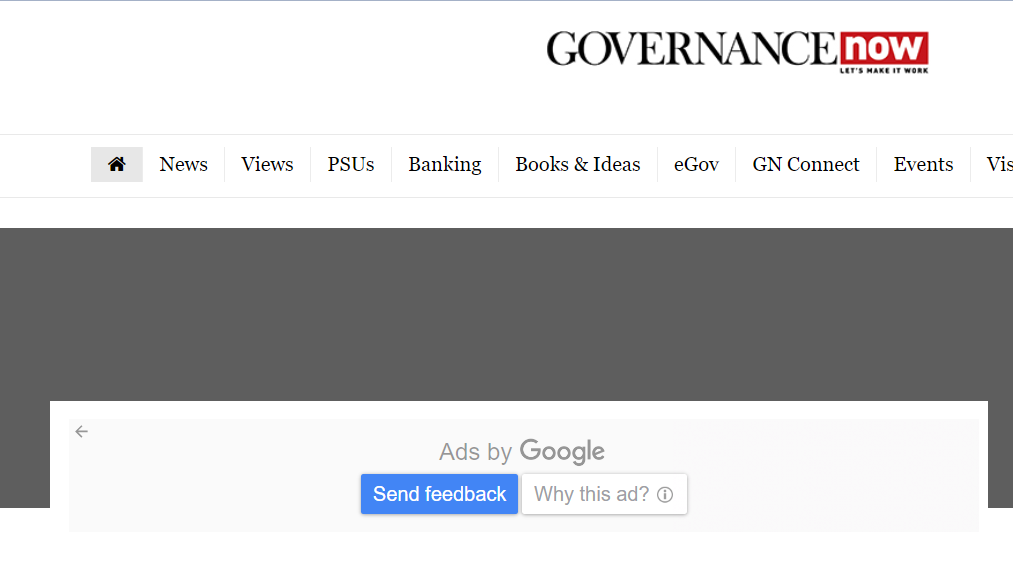This screenshot has height=565, width=1013.
Task: Click the Ads by Google label
Action: (x=522, y=451)
